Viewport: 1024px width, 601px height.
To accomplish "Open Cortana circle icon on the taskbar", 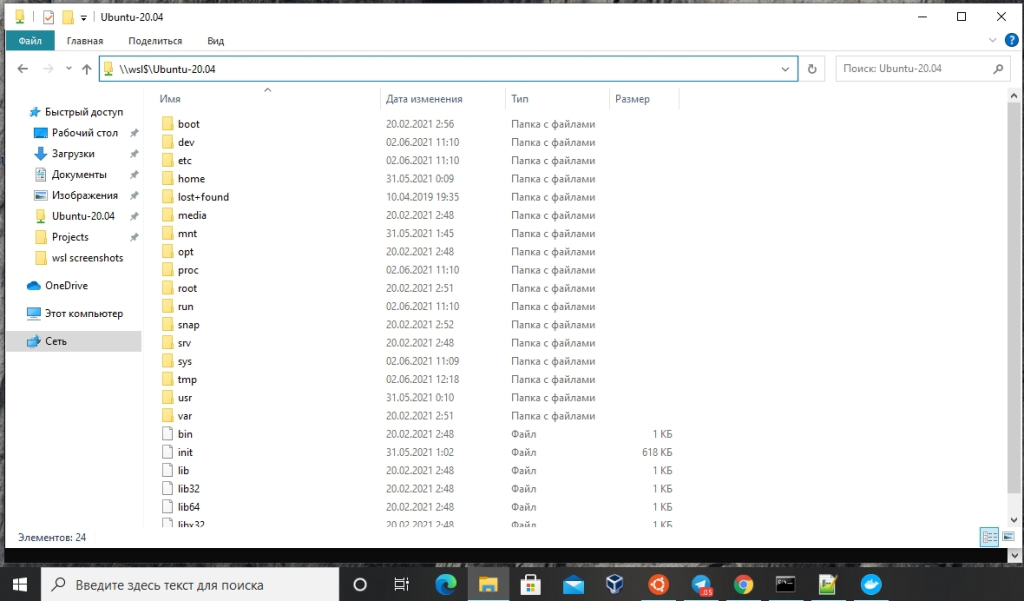I will click(360, 585).
